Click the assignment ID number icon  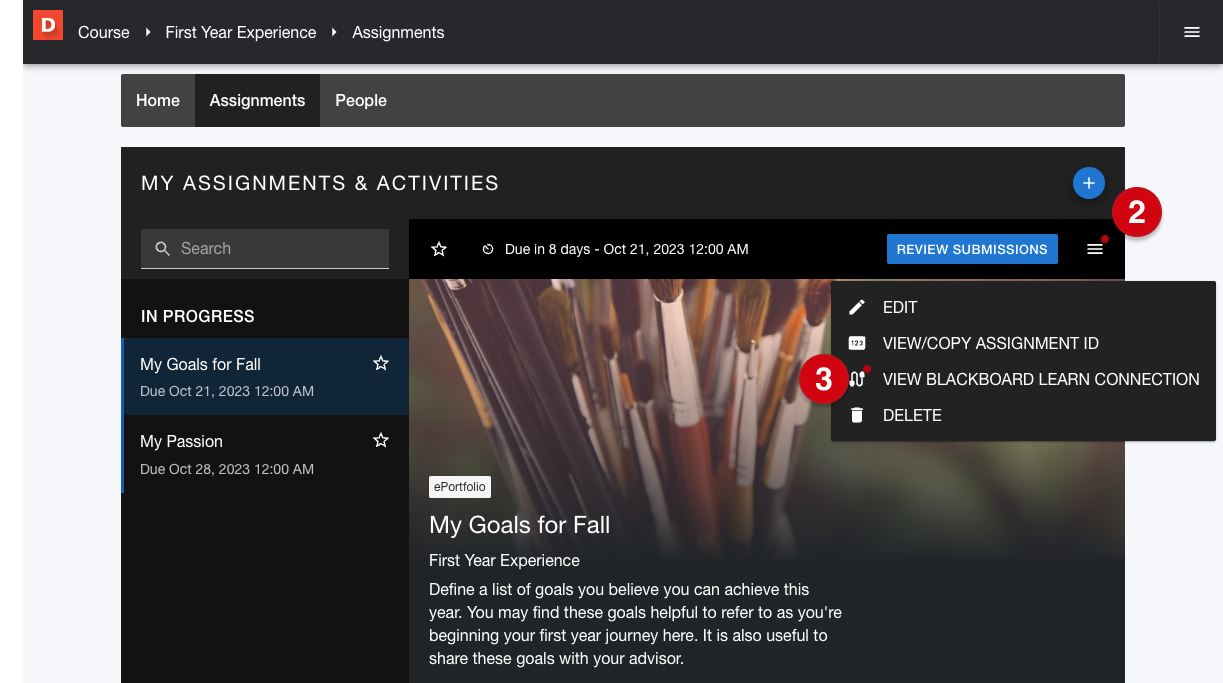coord(857,343)
